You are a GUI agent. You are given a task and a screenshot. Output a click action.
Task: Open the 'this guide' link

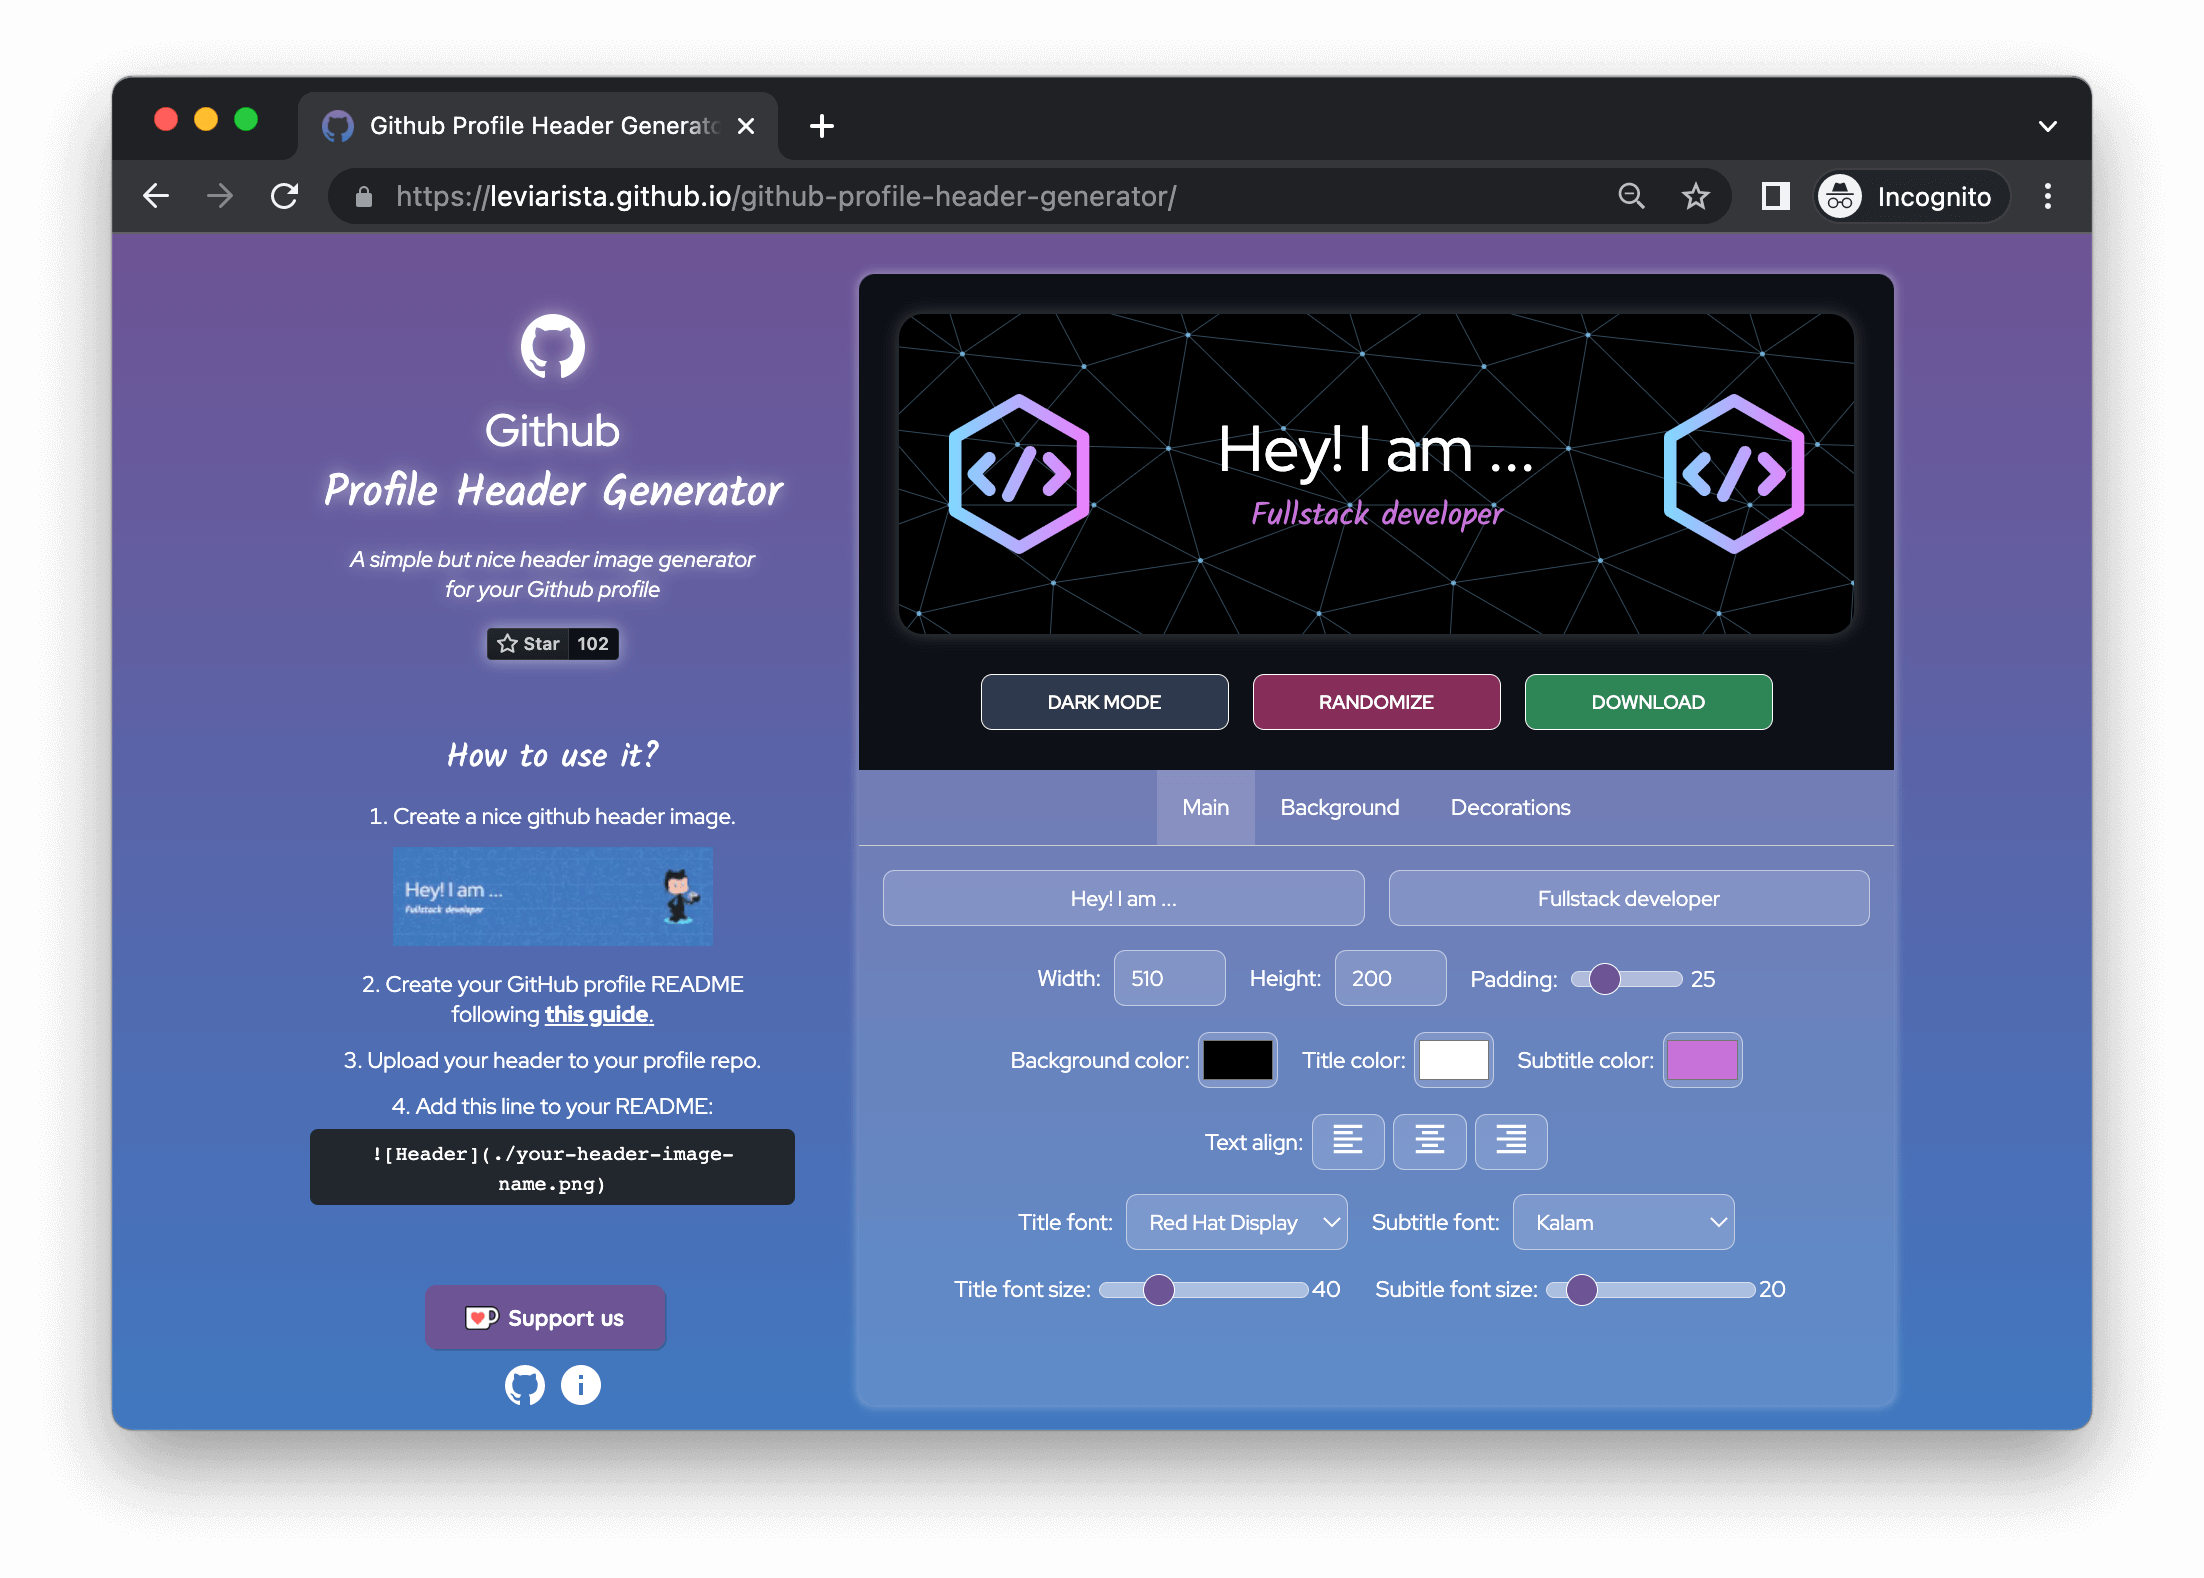(x=598, y=1014)
